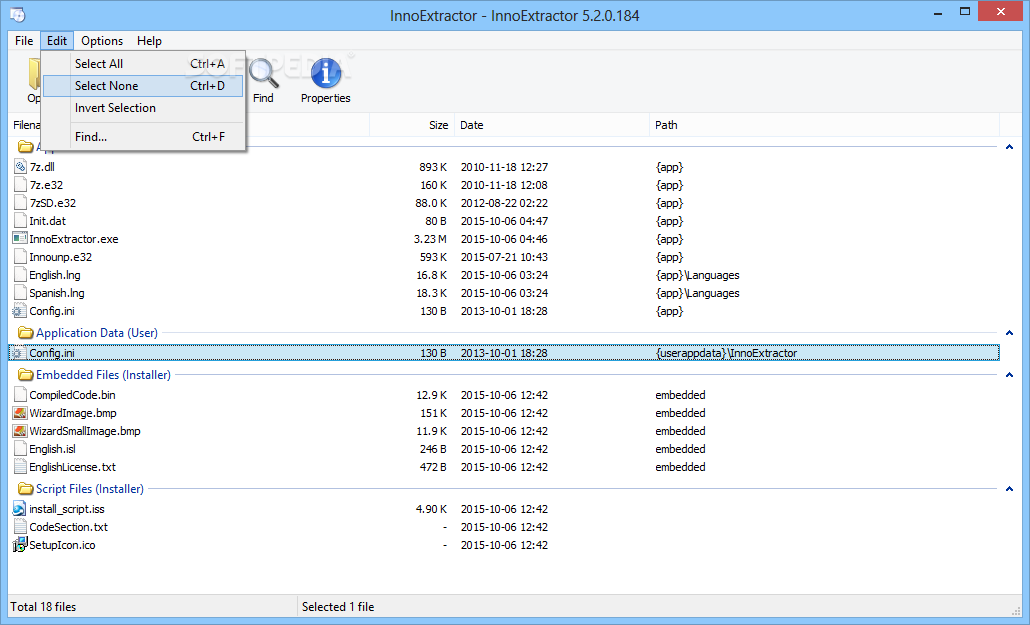
Task: Sort by the Size column header
Action: point(412,125)
